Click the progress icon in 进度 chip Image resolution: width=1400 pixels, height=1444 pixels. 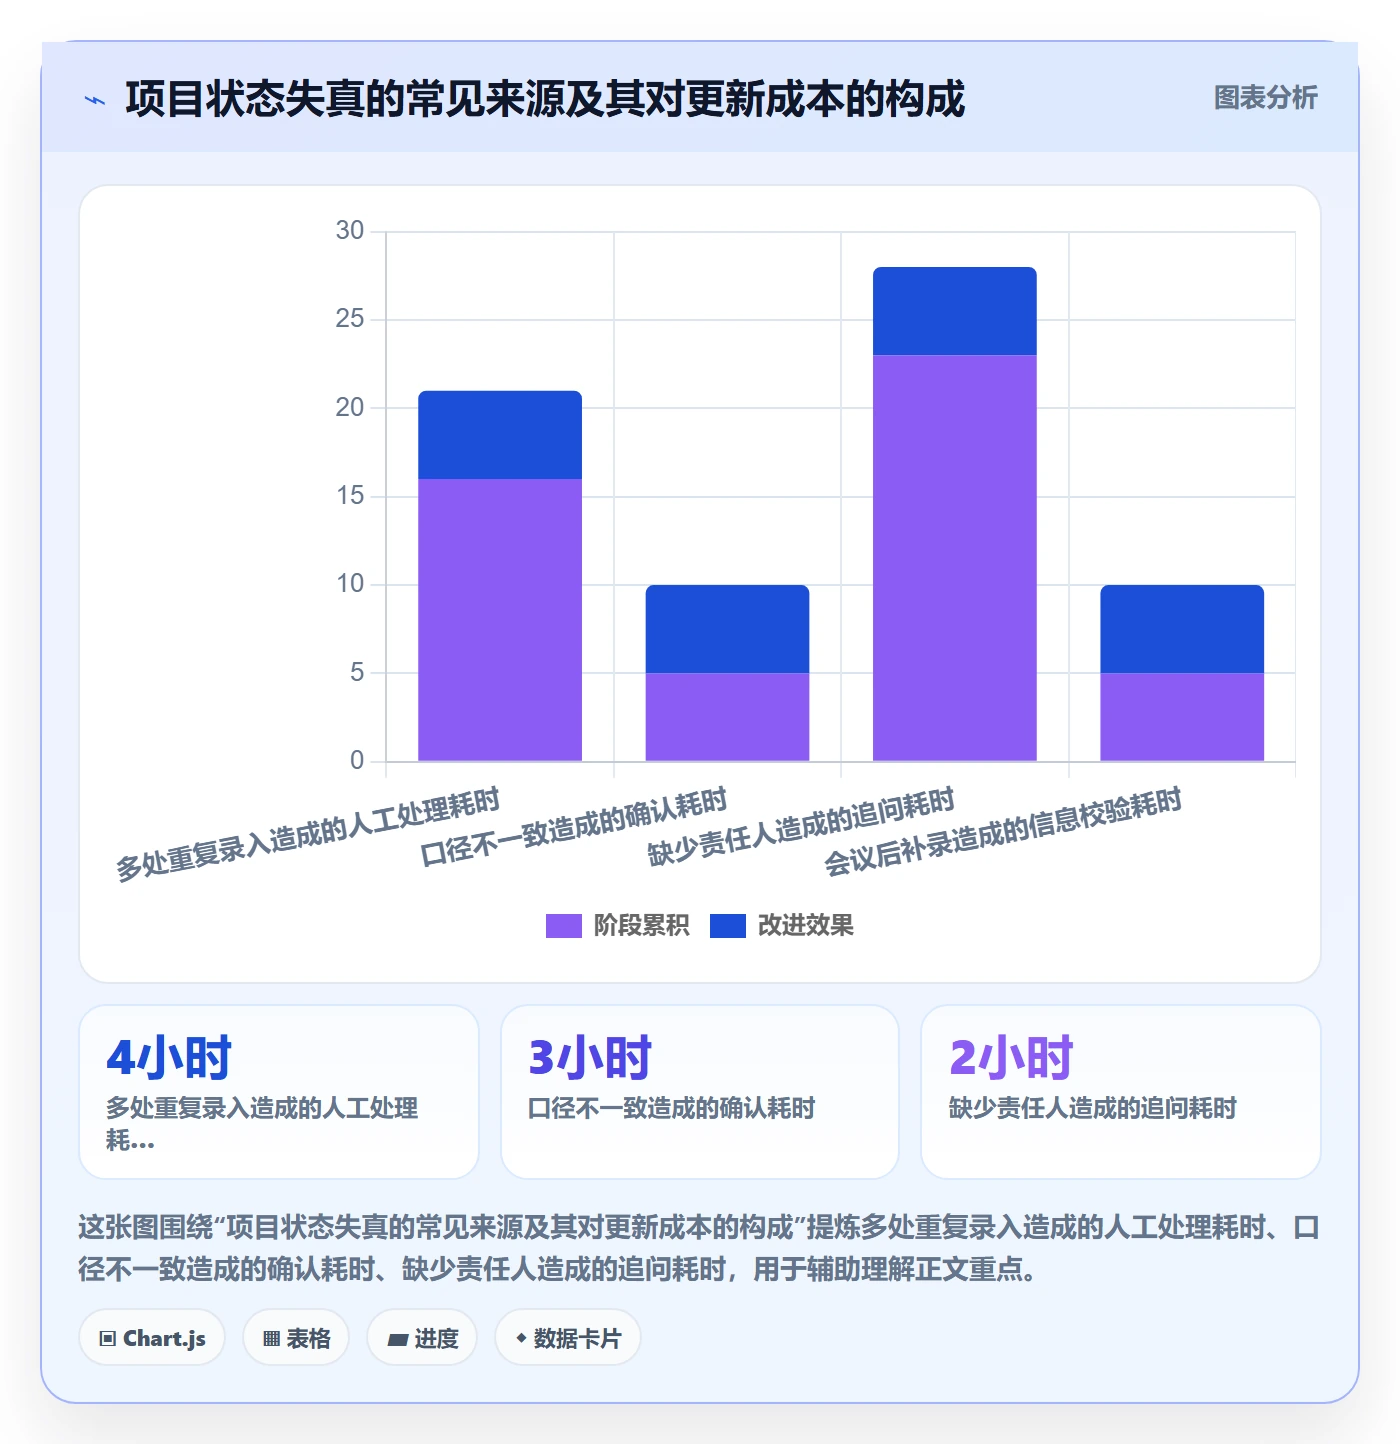pos(397,1340)
